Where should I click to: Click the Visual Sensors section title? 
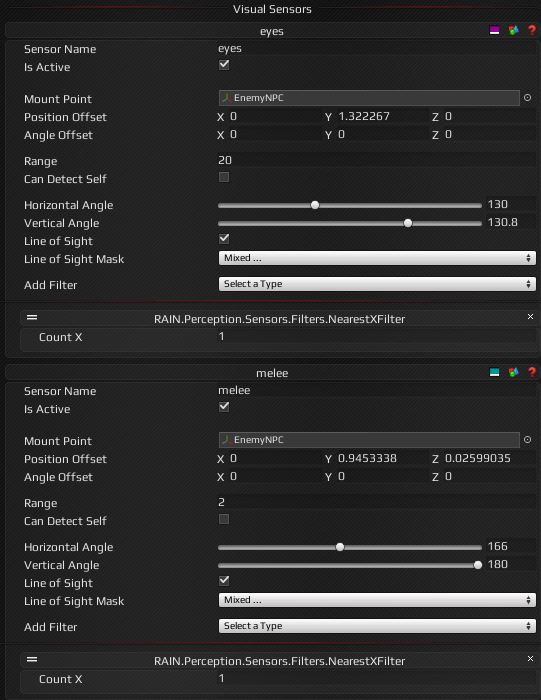tap(272, 9)
